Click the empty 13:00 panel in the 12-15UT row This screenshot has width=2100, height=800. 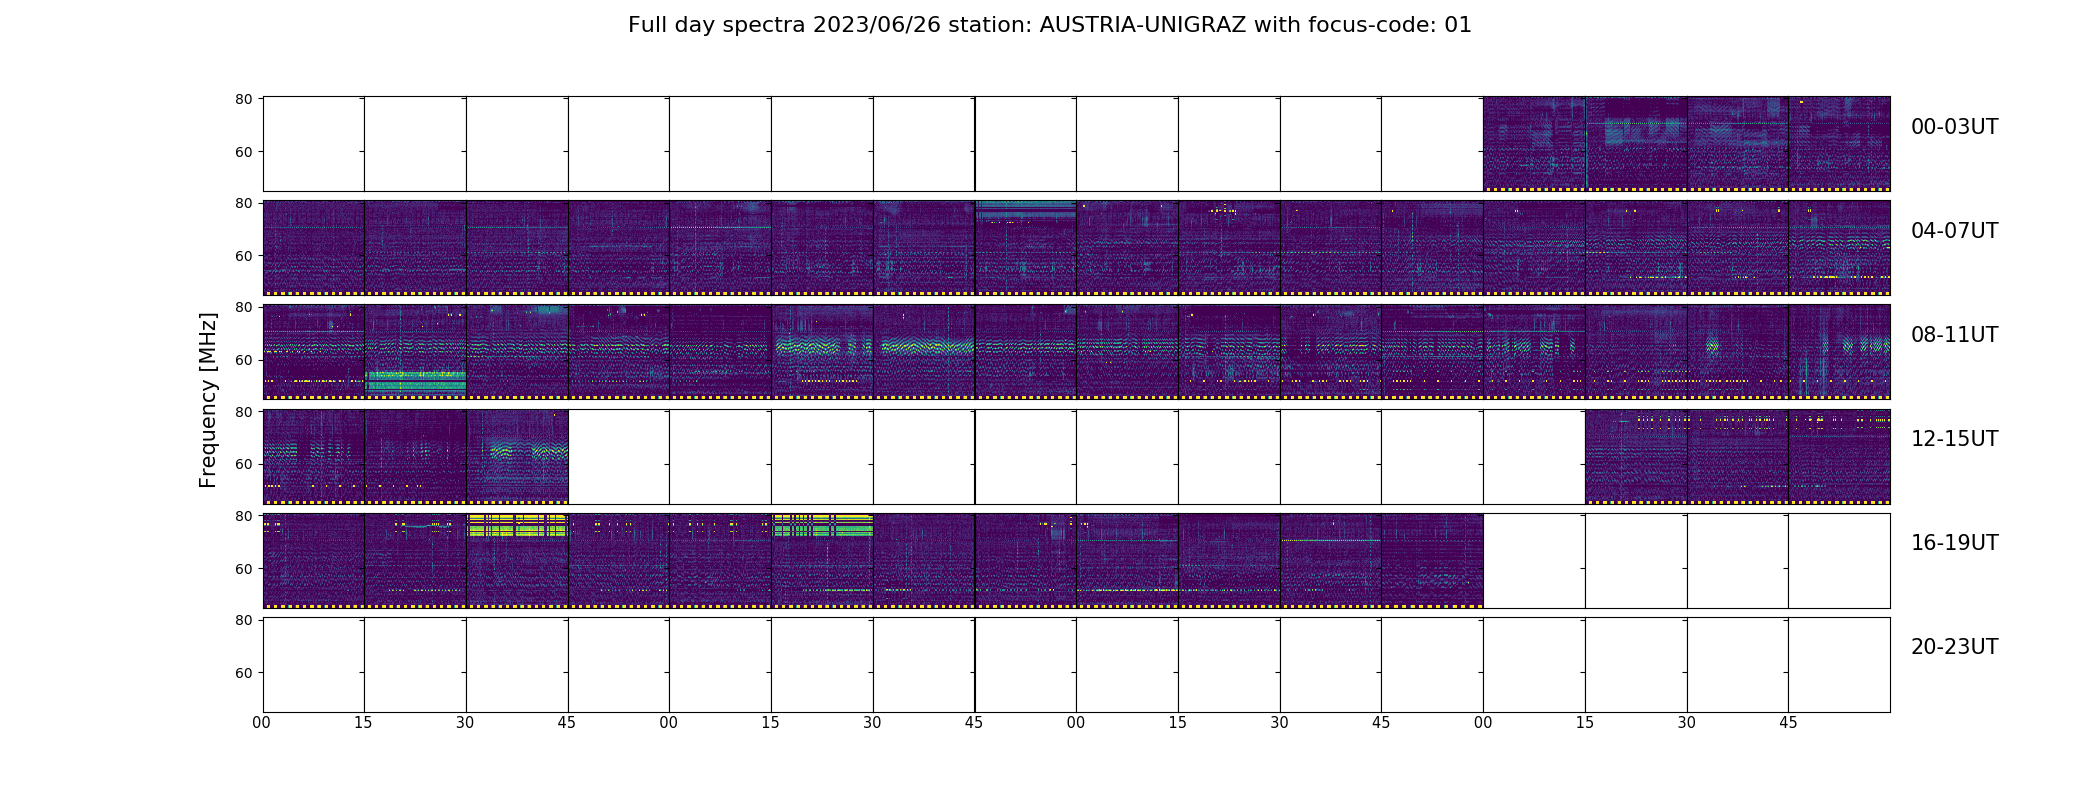tap(720, 456)
